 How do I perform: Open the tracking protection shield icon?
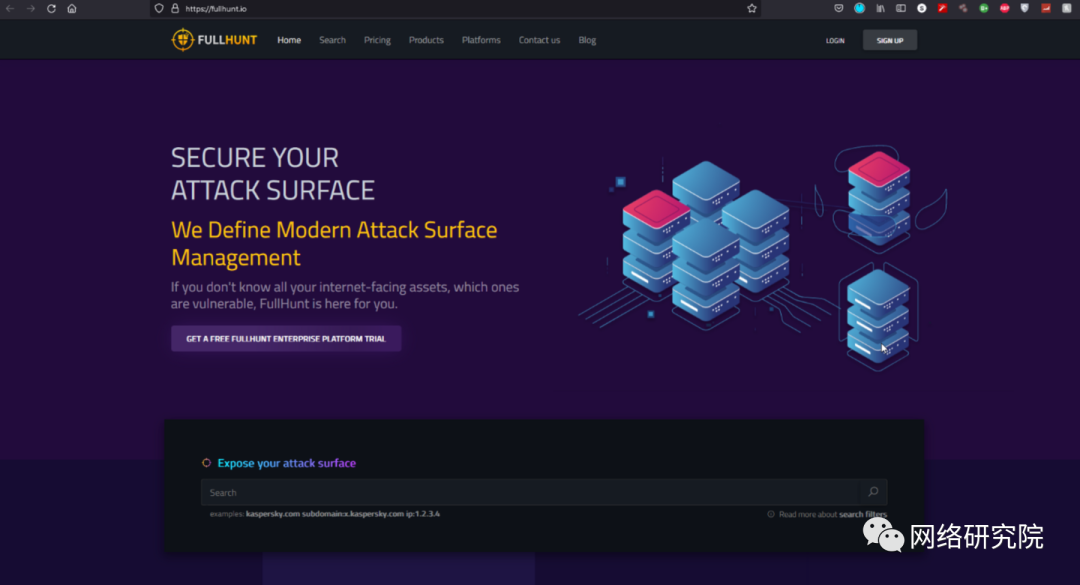[159, 8]
